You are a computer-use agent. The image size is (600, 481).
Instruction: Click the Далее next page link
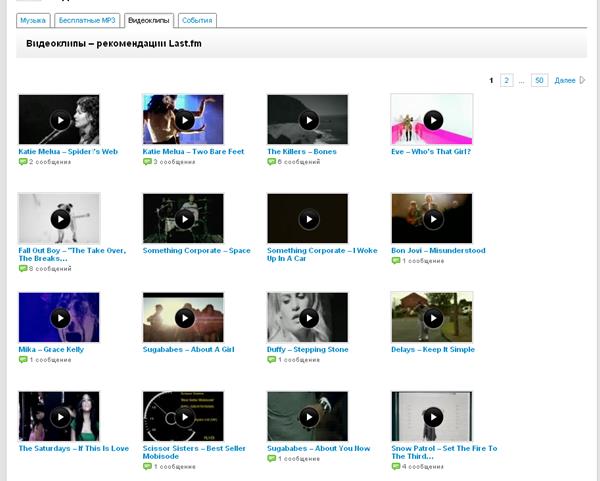564,80
